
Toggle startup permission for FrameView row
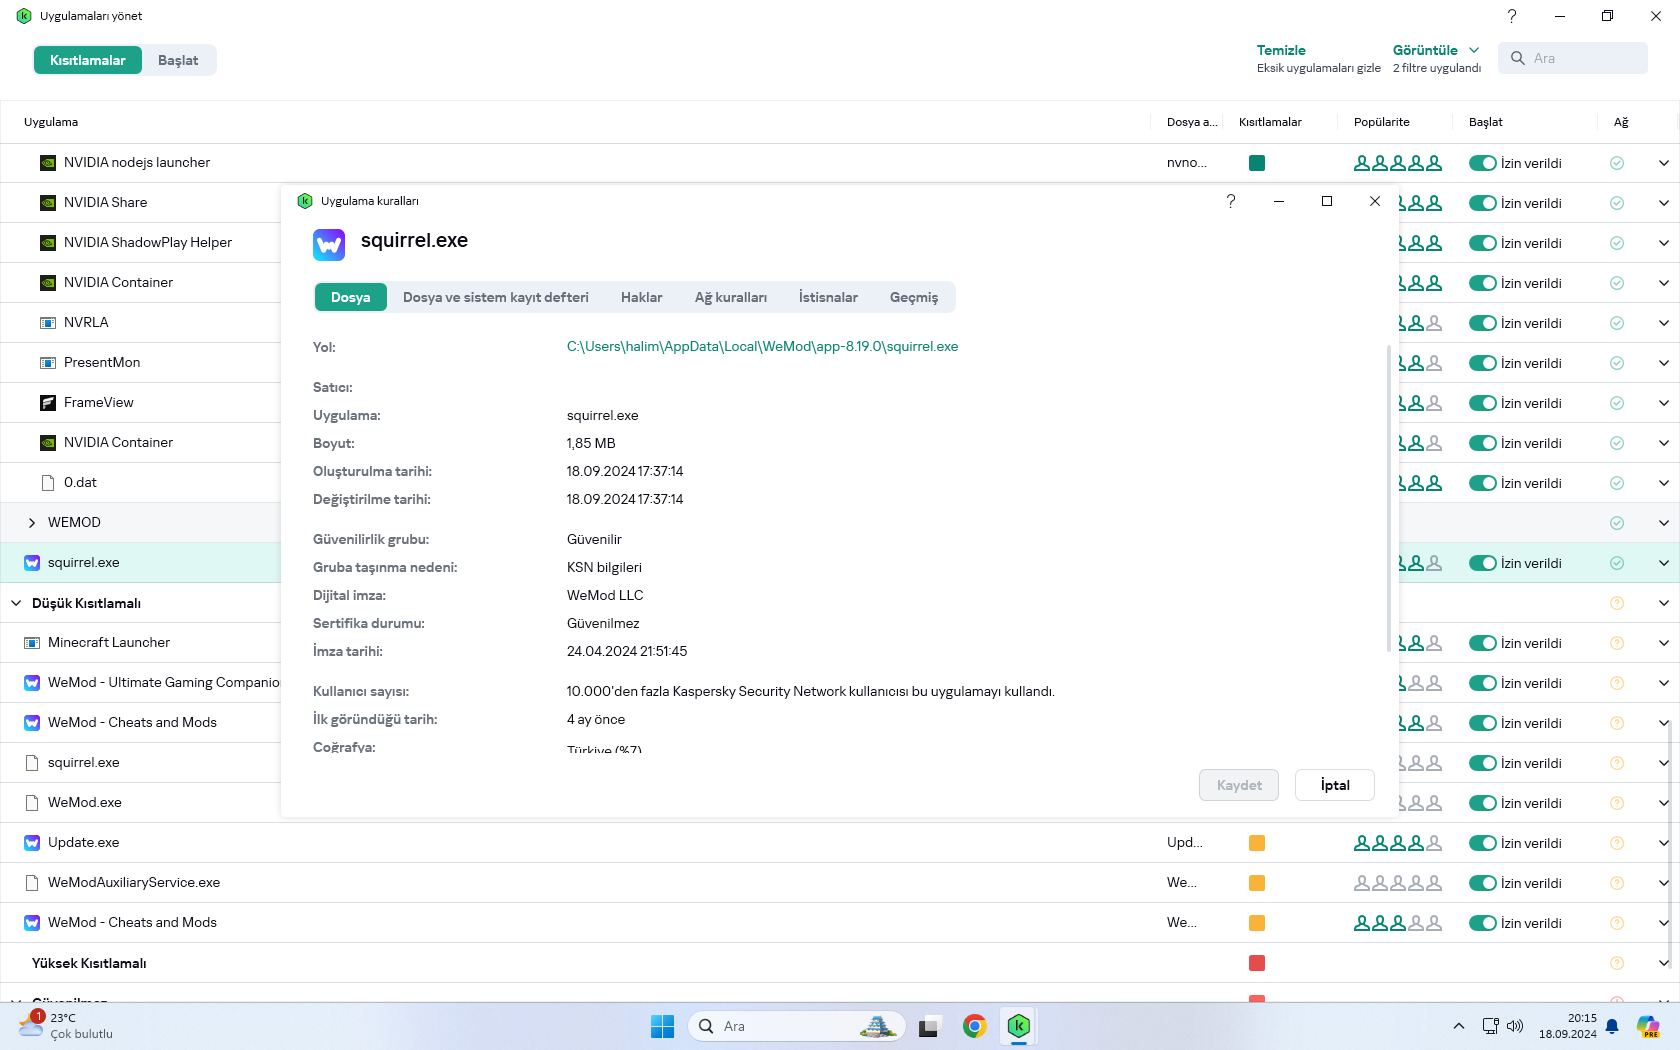[1482, 403]
